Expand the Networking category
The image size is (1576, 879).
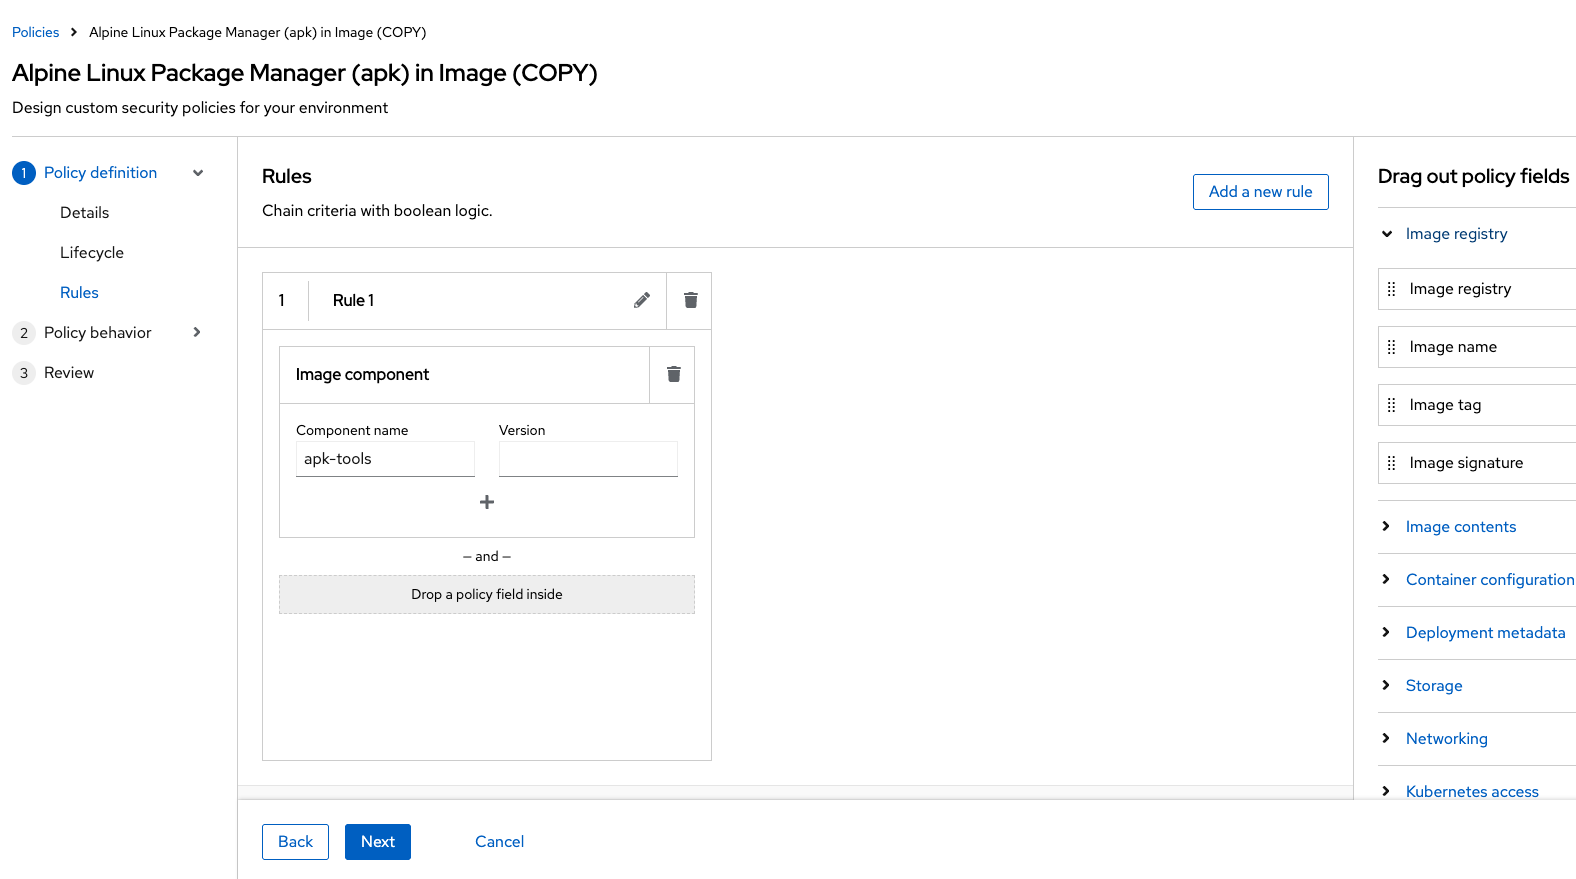(x=1386, y=738)
